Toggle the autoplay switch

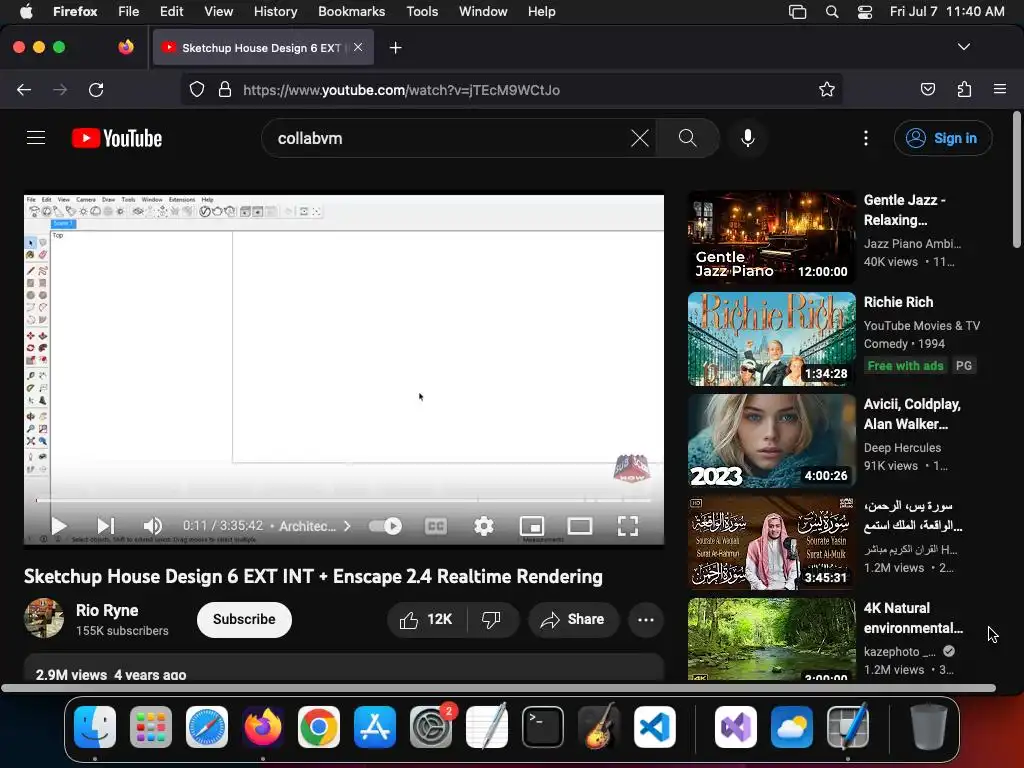click(385, 526)
